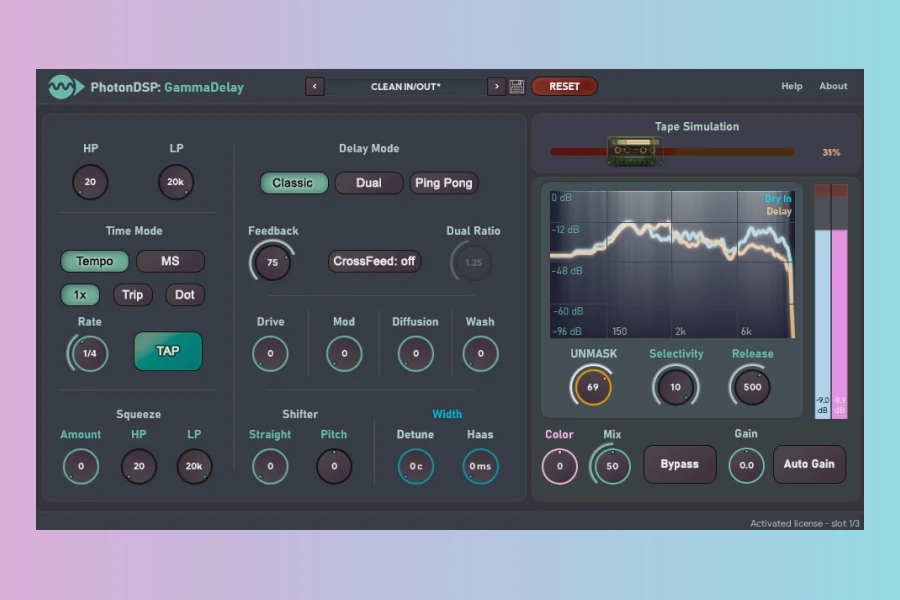Click the Detune knob showing 0 c

pos(416,466)
